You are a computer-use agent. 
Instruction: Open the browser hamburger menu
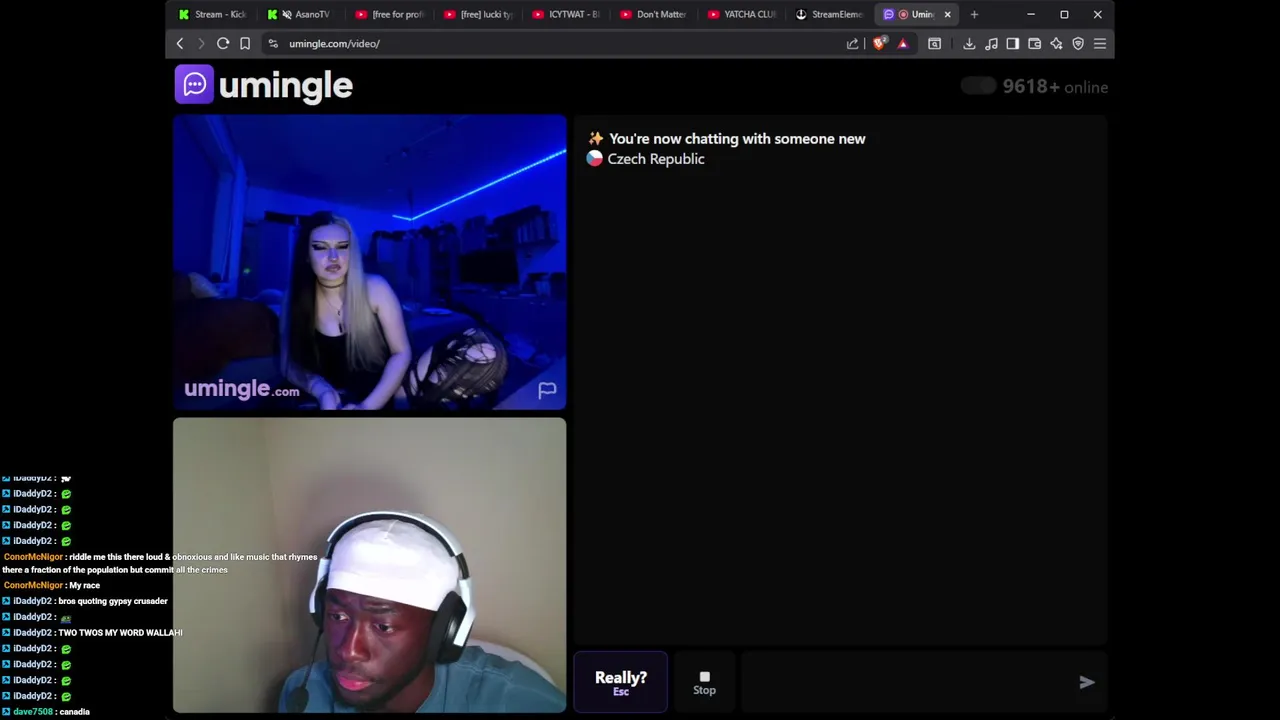(1100, 44)
